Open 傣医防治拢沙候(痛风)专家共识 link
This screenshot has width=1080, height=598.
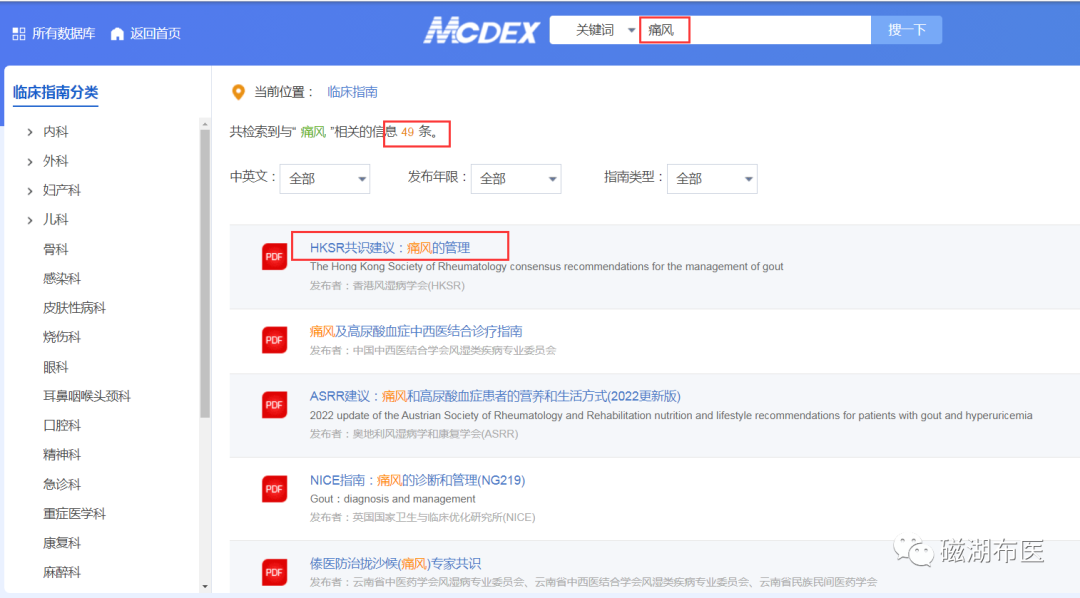pyautogui.click(x=395, y=564)
